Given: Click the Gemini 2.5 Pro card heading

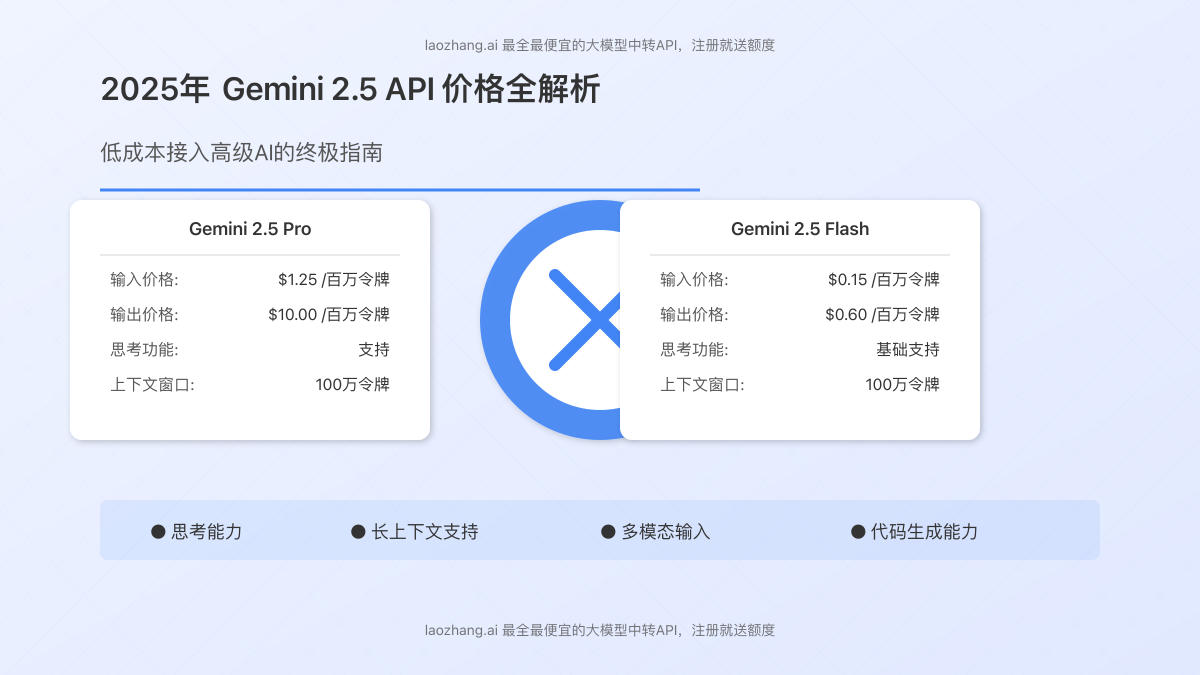Looking at the screenshot, I should pyautogui.click(x=250, y=229).
